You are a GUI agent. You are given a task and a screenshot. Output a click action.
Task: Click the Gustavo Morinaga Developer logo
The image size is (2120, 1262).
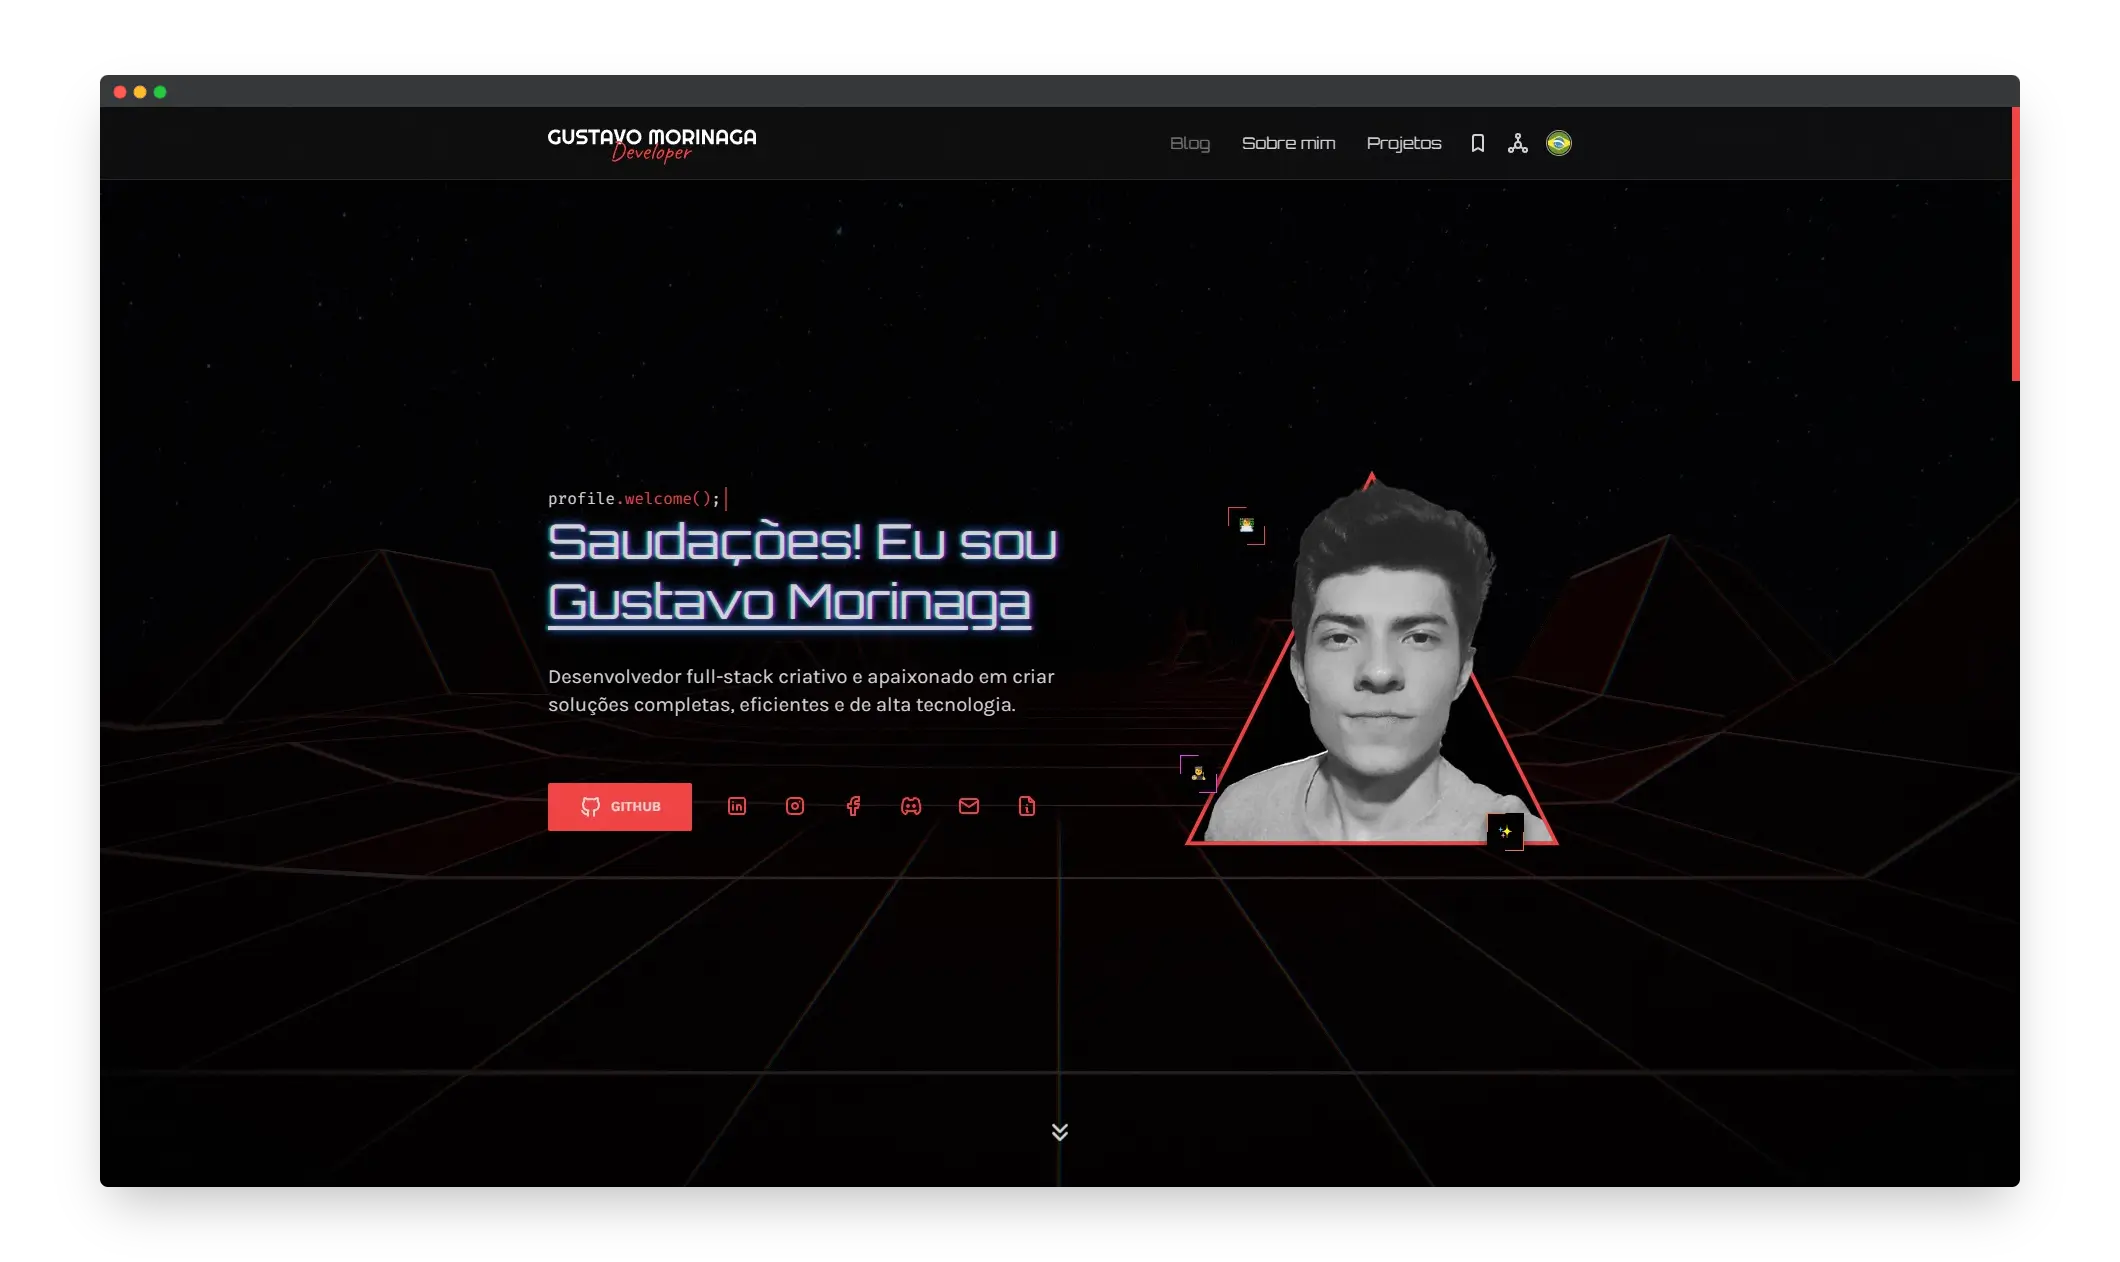pos(652,143)
